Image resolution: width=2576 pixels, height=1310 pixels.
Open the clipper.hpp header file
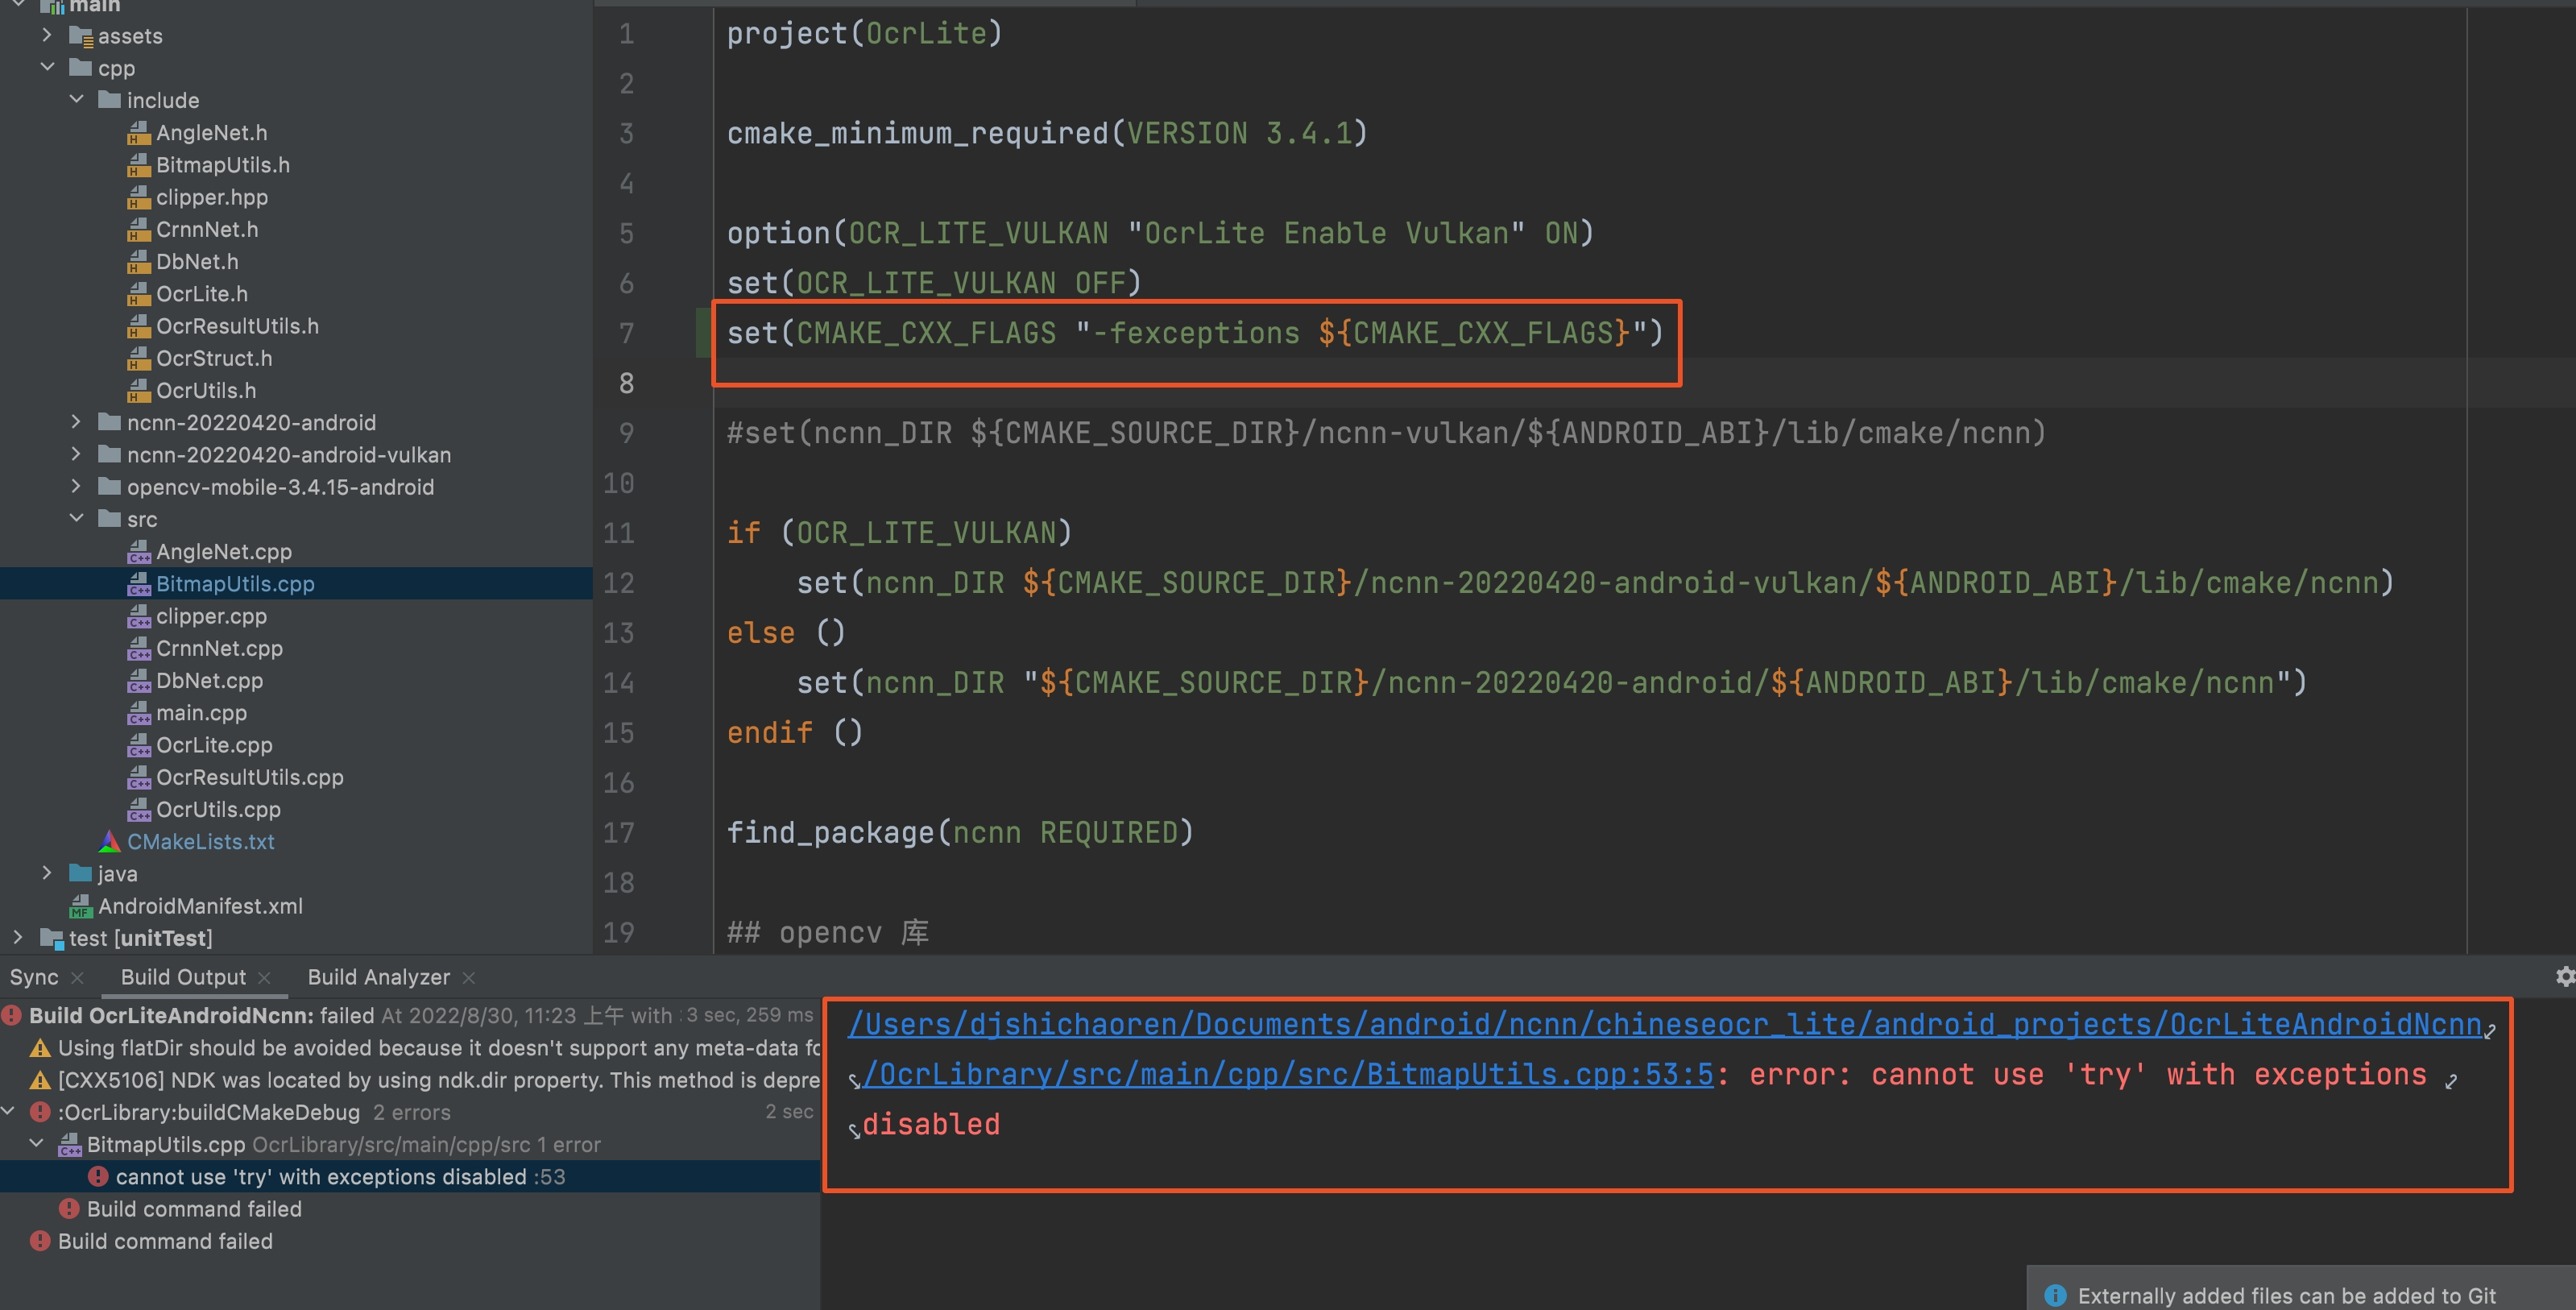[x=211, y=197]
